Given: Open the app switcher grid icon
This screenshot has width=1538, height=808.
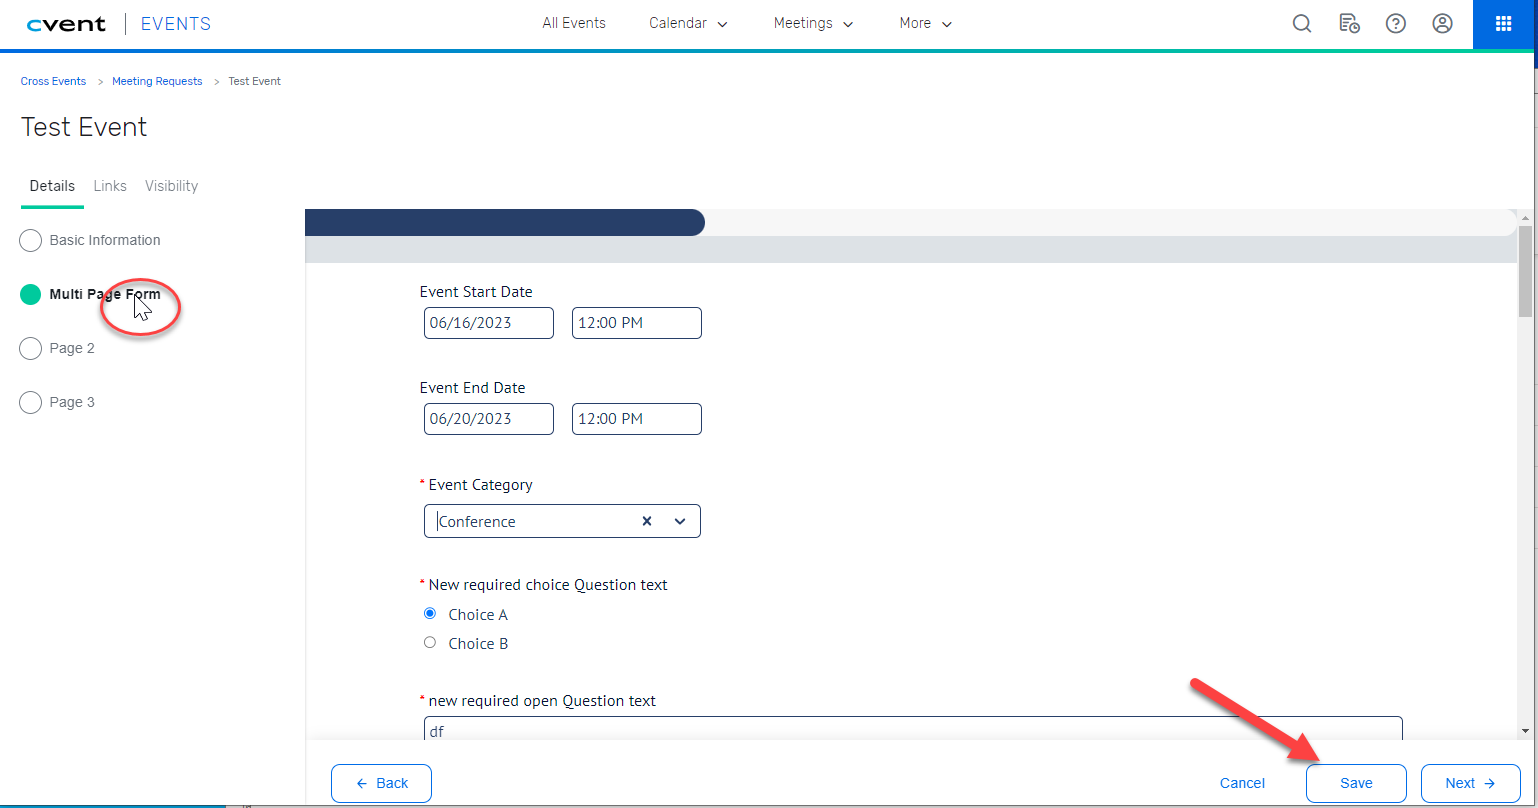Looking at the screenshot, I should coord(1503,24).
